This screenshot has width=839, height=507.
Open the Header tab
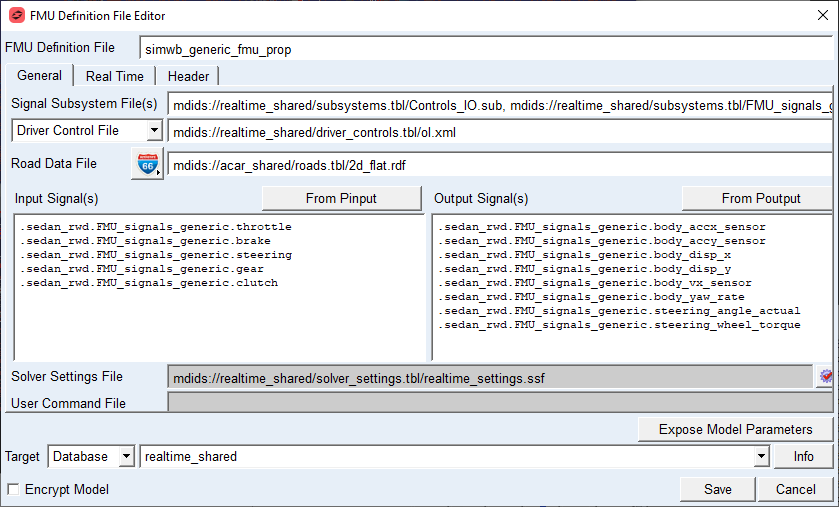pyautogui.click(x=188, y=76)
